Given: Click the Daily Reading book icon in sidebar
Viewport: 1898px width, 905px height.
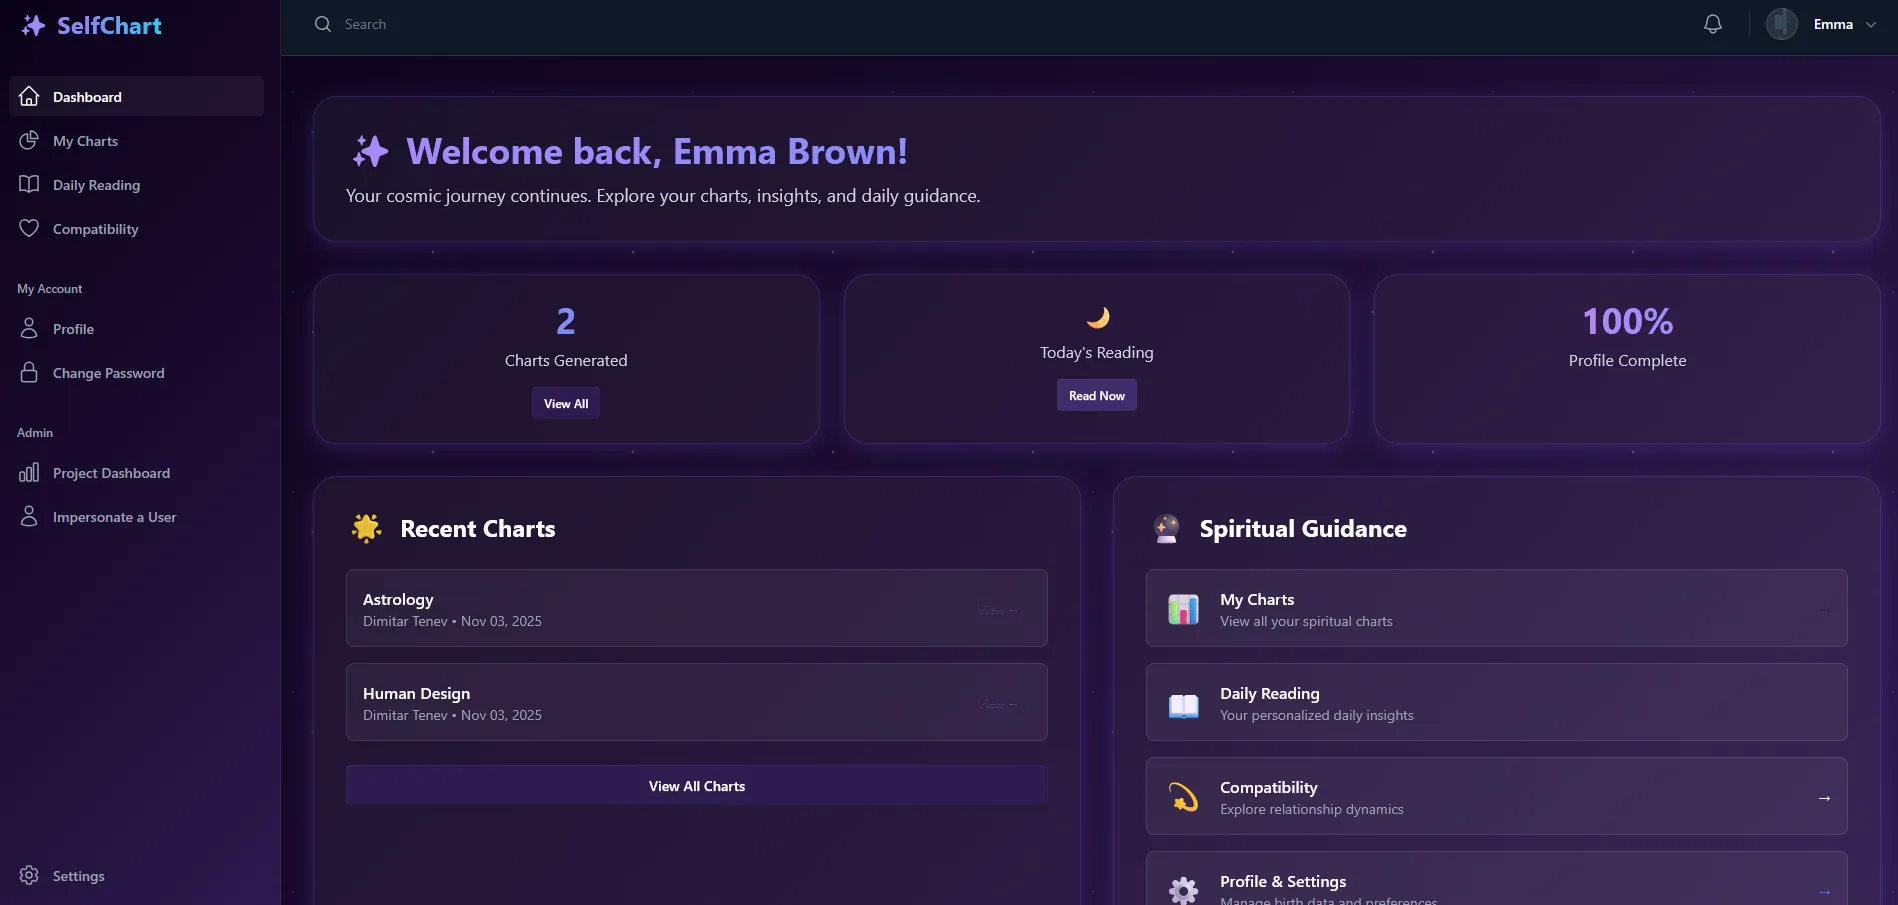Looking at the screenshot, I should click(x=29, y=184).
